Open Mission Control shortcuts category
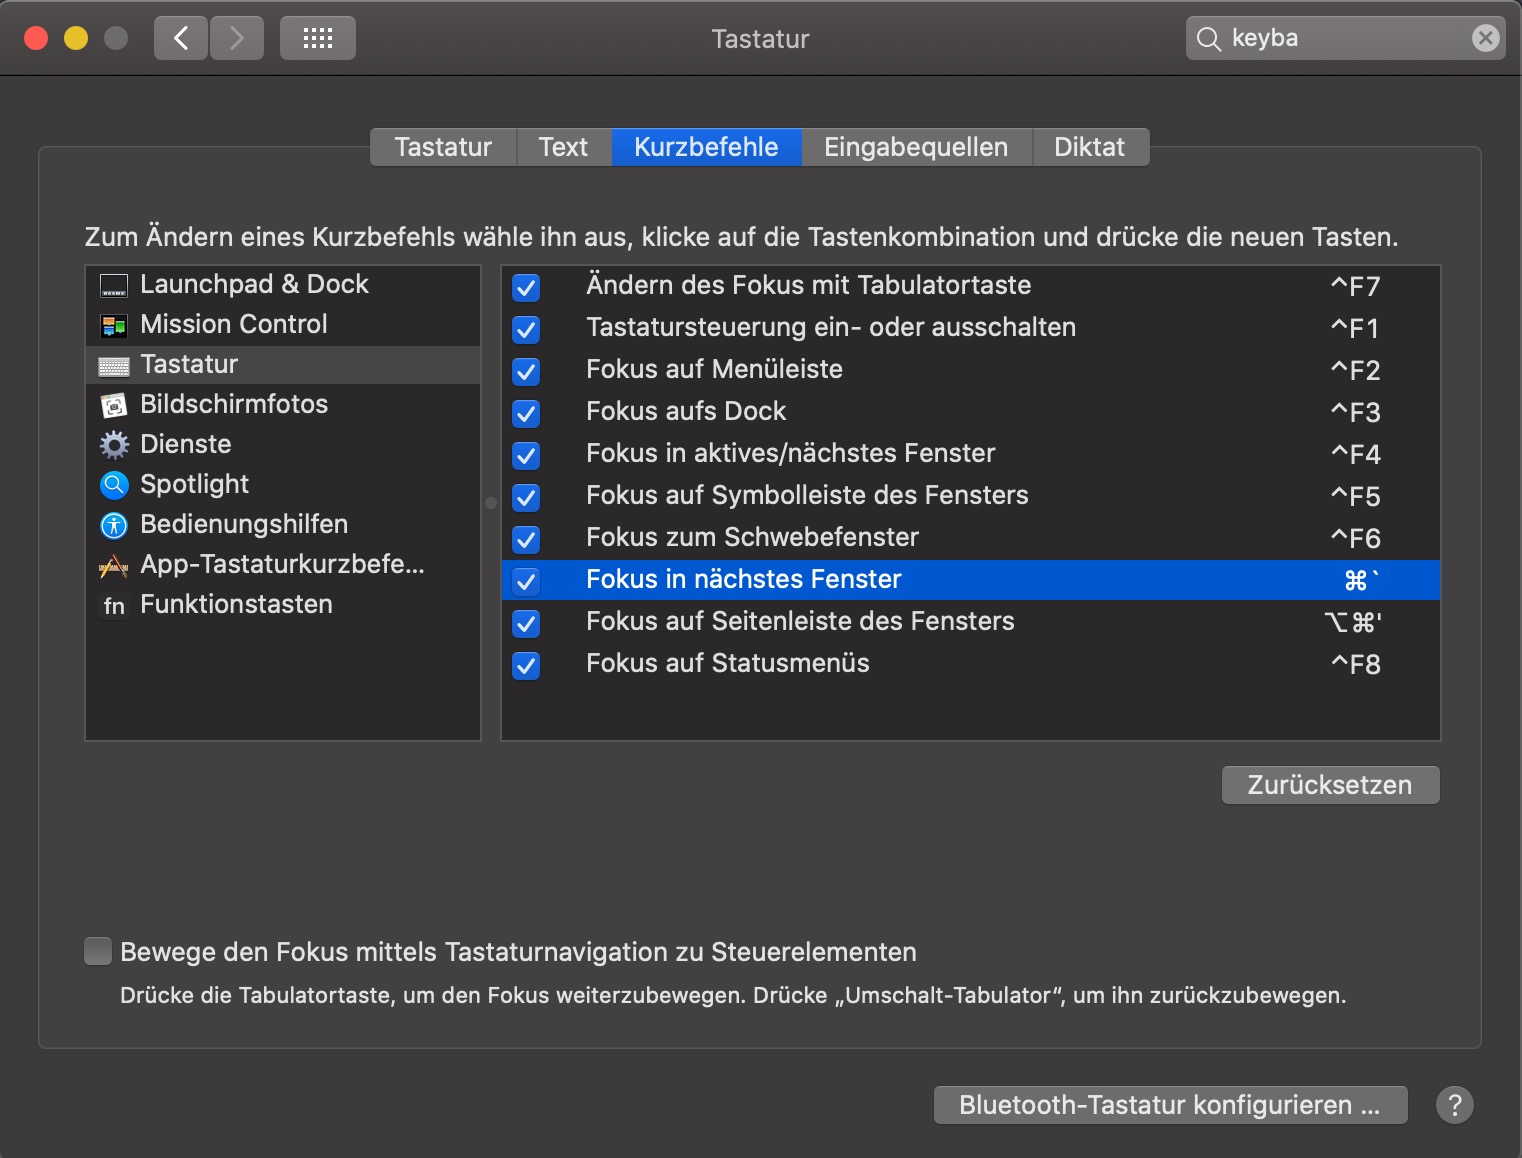Image resolution: width=1522 pixels, height=1158 pixels. pos(232,324)
